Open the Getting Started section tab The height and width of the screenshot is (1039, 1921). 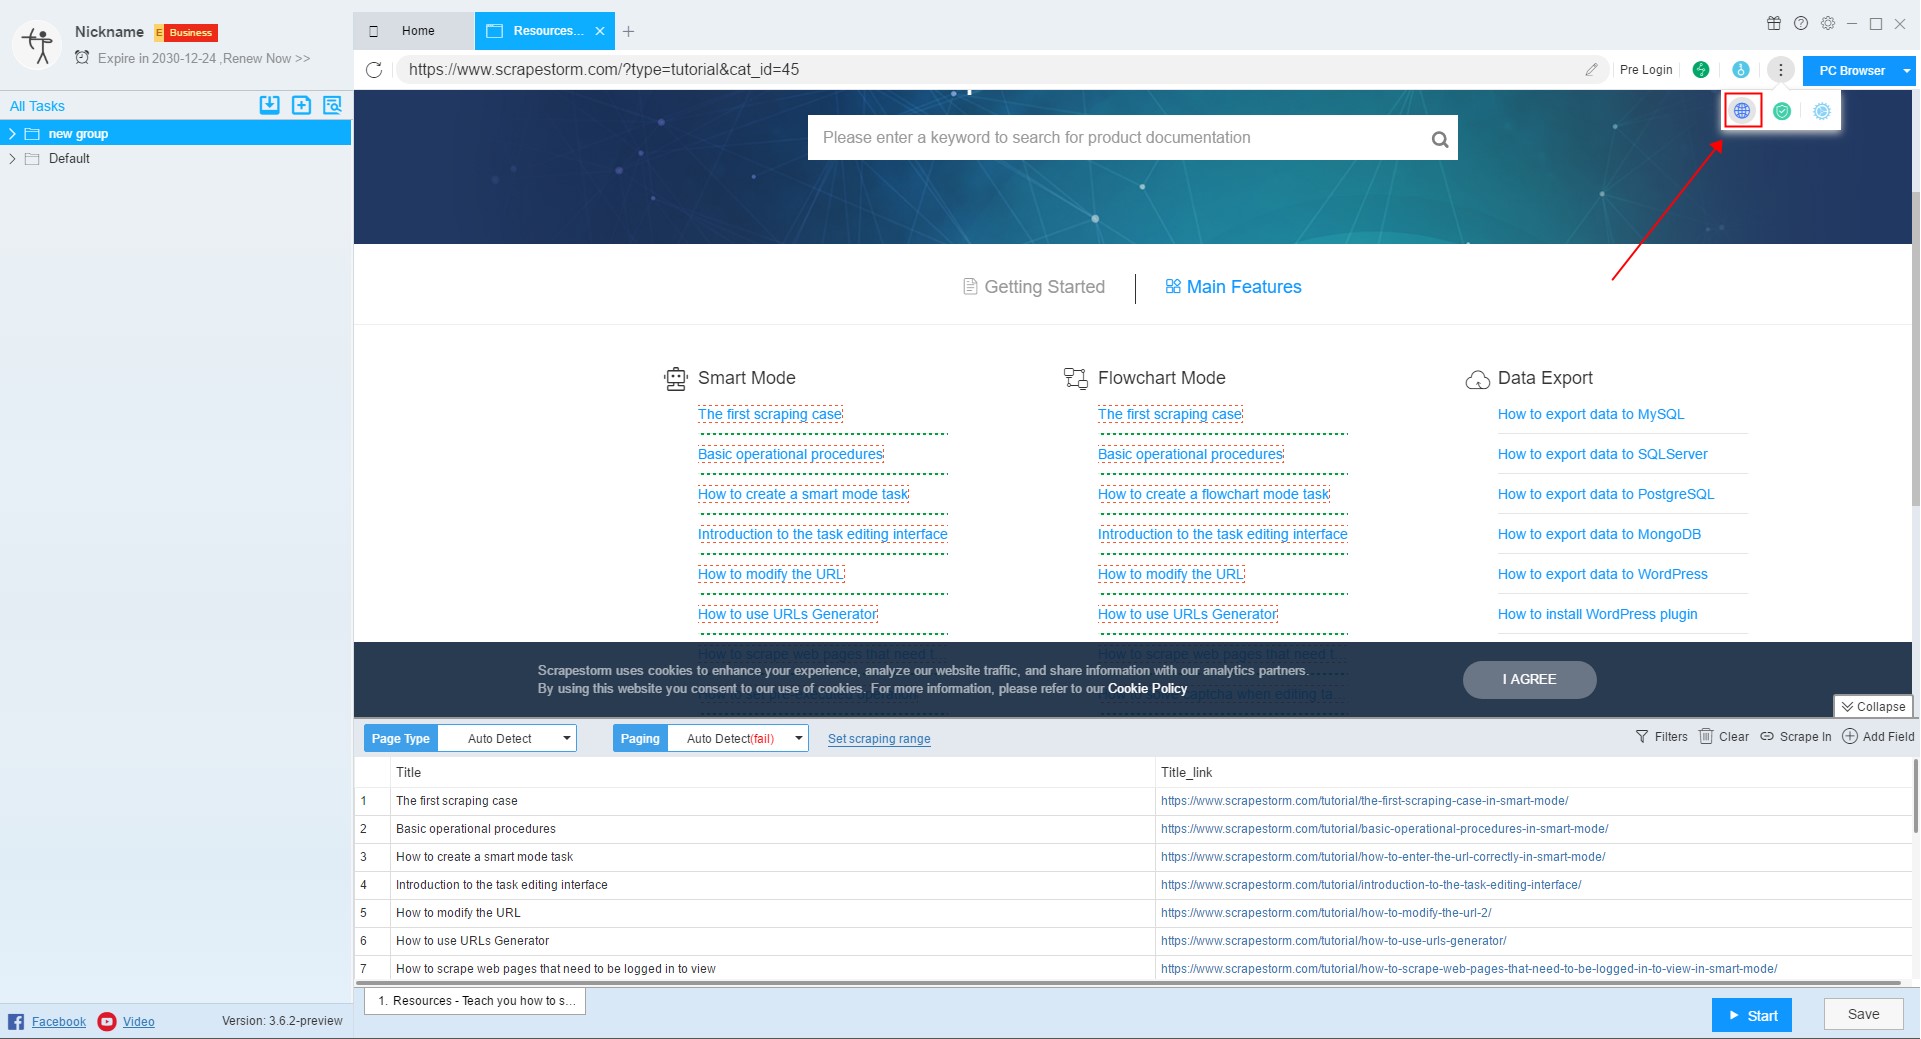1033,287
